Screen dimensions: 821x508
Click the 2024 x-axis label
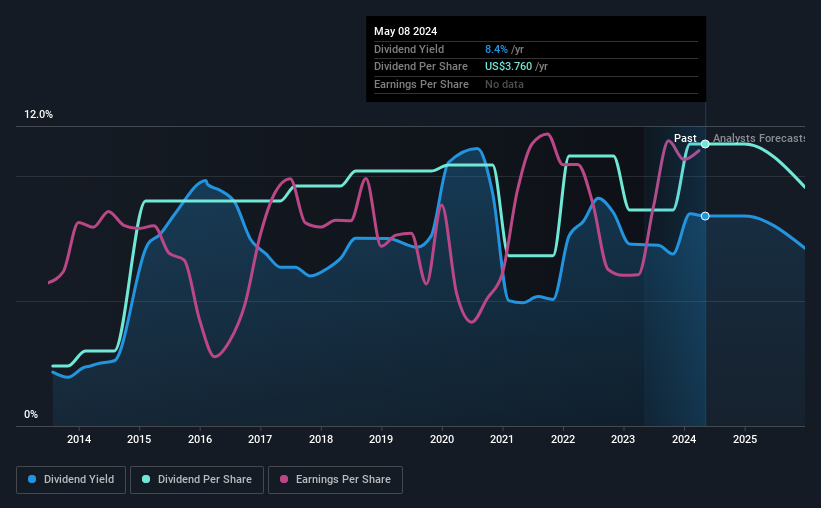(x=684, y=439)
